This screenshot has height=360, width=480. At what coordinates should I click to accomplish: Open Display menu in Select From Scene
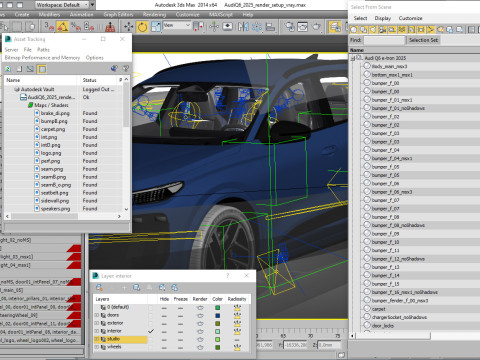pos(383,18)
